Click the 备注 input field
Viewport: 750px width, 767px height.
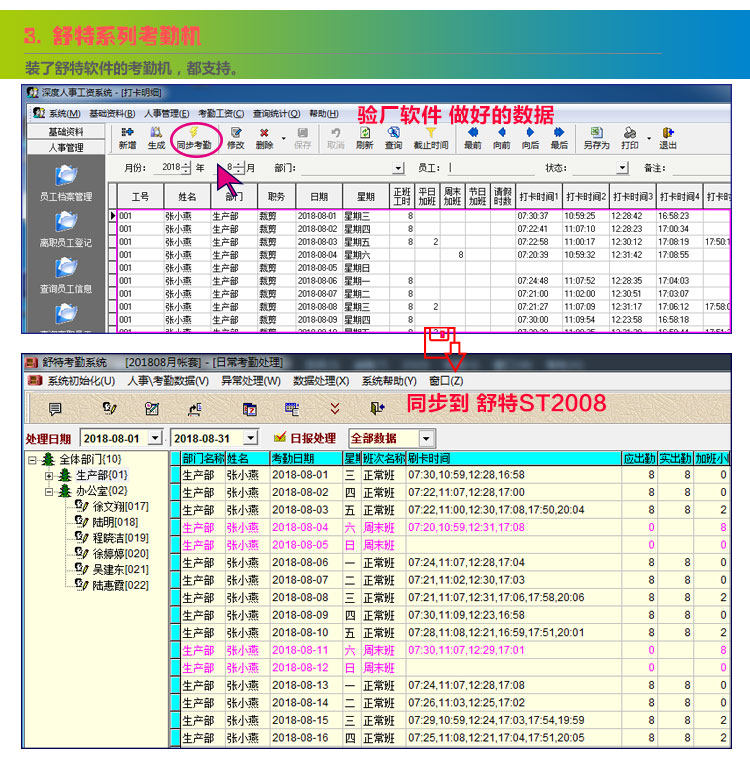[702, 168]
